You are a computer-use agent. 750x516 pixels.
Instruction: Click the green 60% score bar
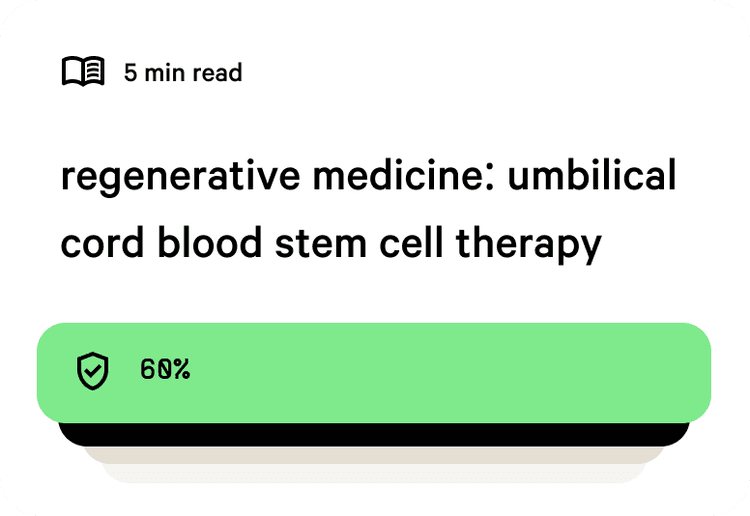[374, 373]
